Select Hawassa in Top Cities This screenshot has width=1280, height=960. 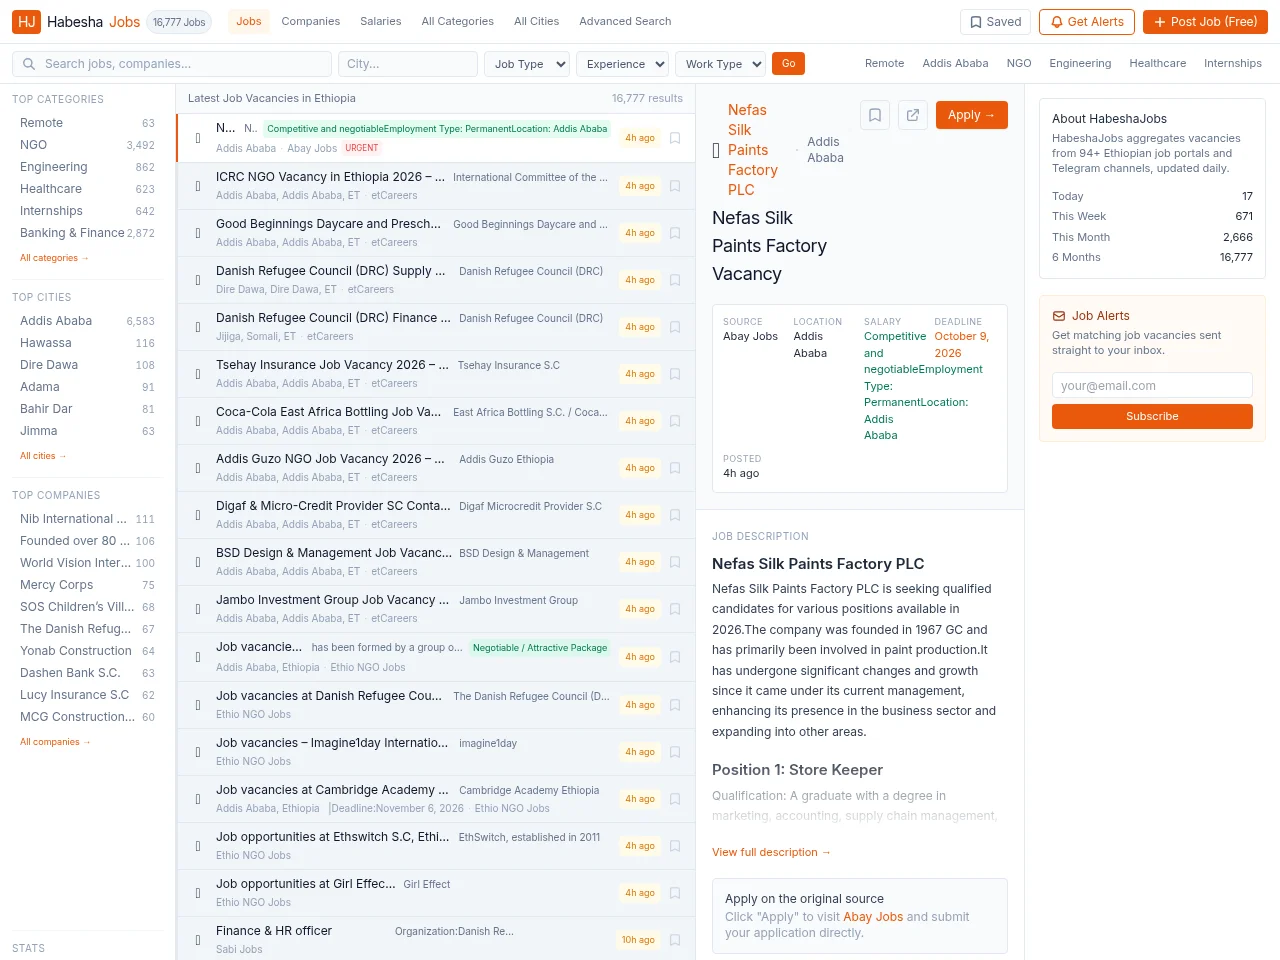tap(87, 343)
